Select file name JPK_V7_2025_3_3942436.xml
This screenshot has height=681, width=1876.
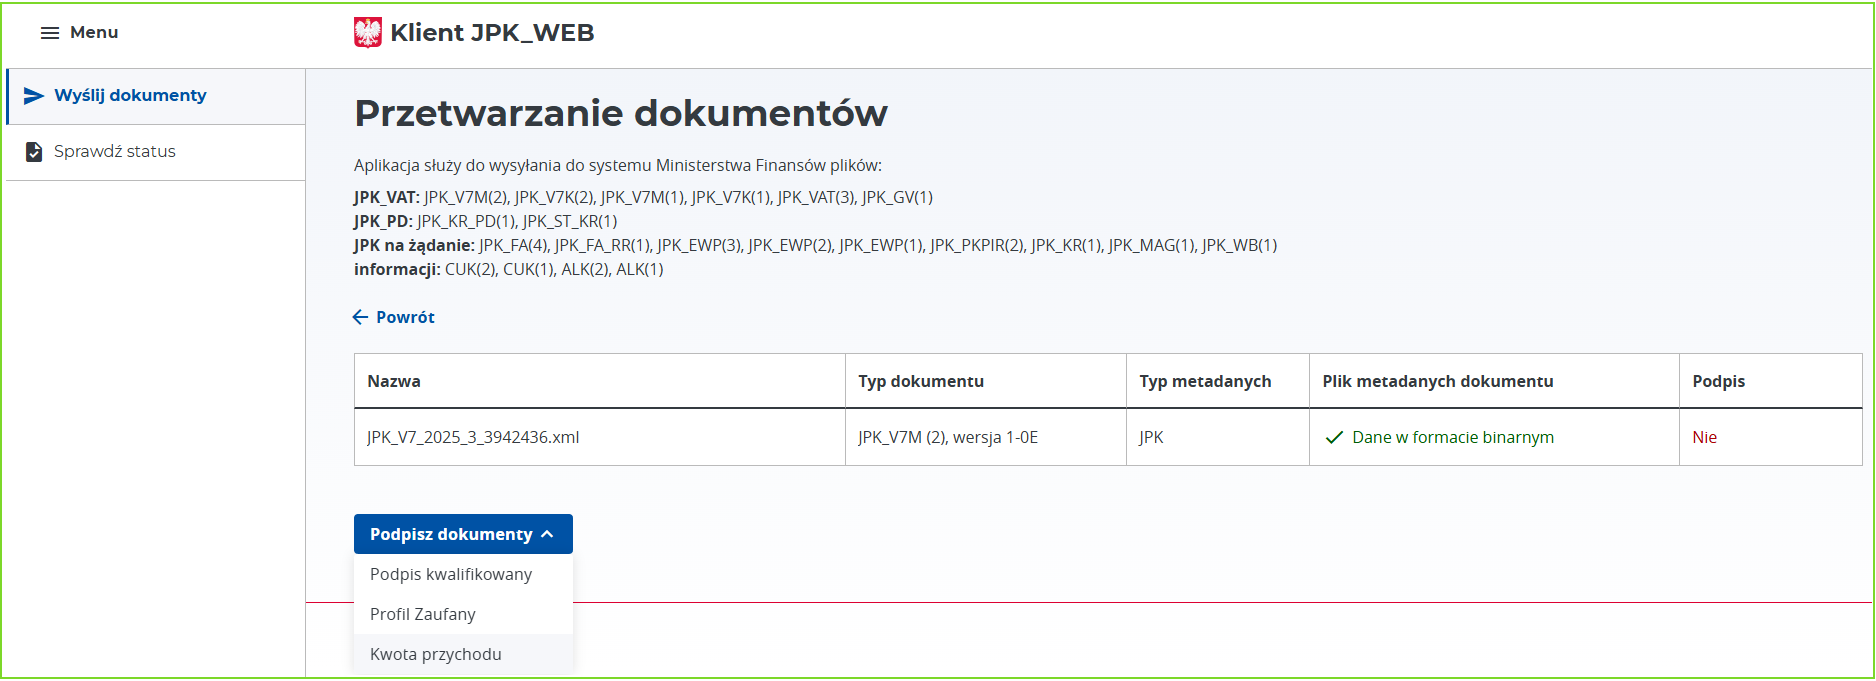coord(473,437)
